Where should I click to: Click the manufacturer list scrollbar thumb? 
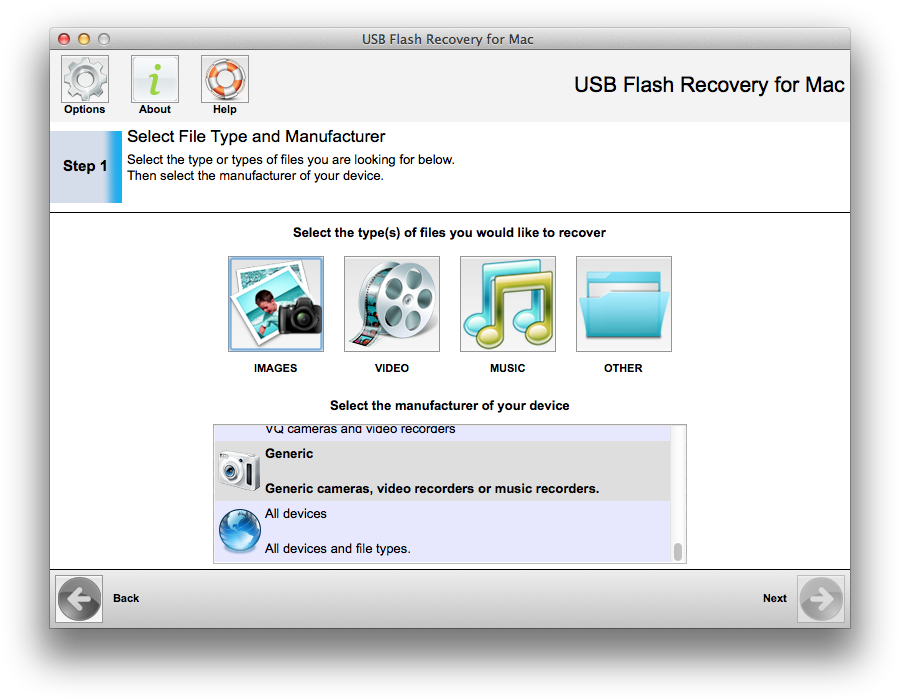coord(678,552)
